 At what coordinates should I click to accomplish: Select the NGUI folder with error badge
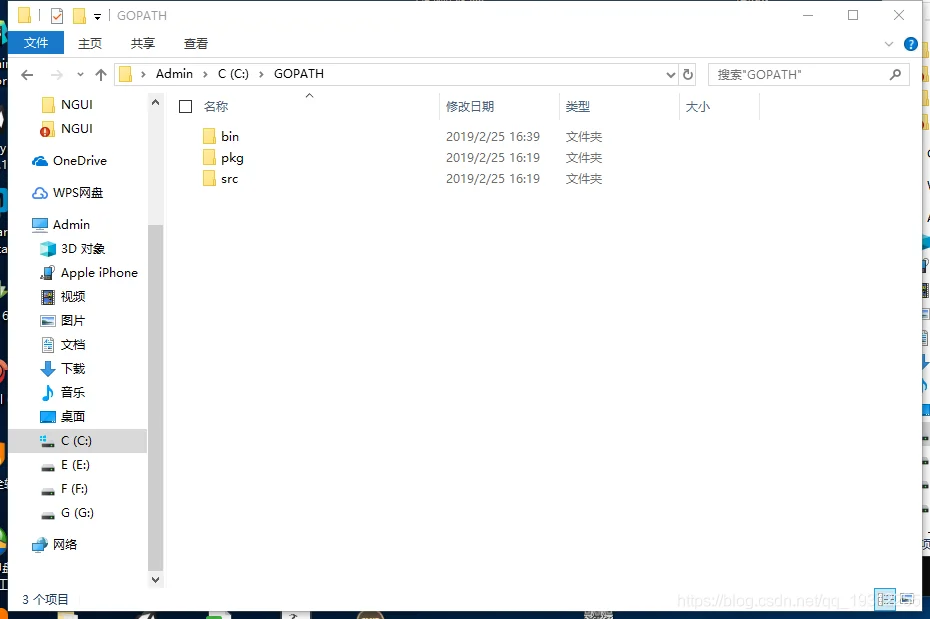point(68,129)
